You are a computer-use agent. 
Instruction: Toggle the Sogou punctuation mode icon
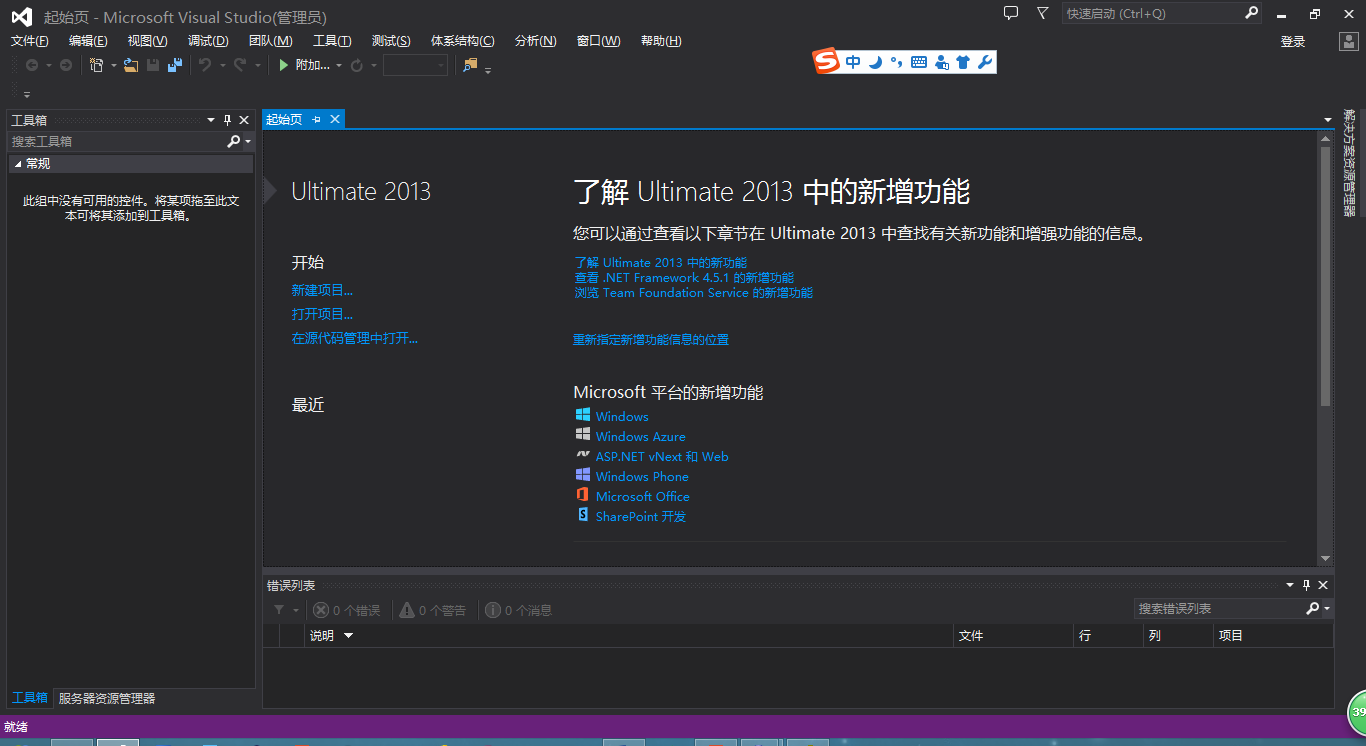(896, 62)
